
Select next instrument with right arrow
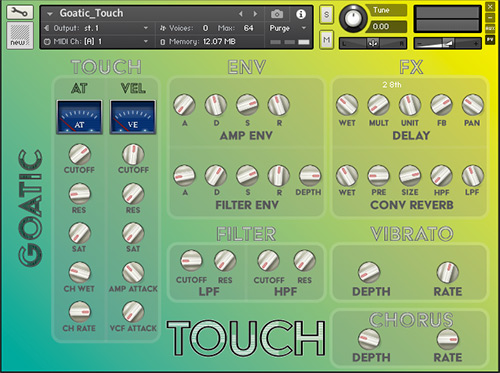pyautogui.click(x=255, y=14)
